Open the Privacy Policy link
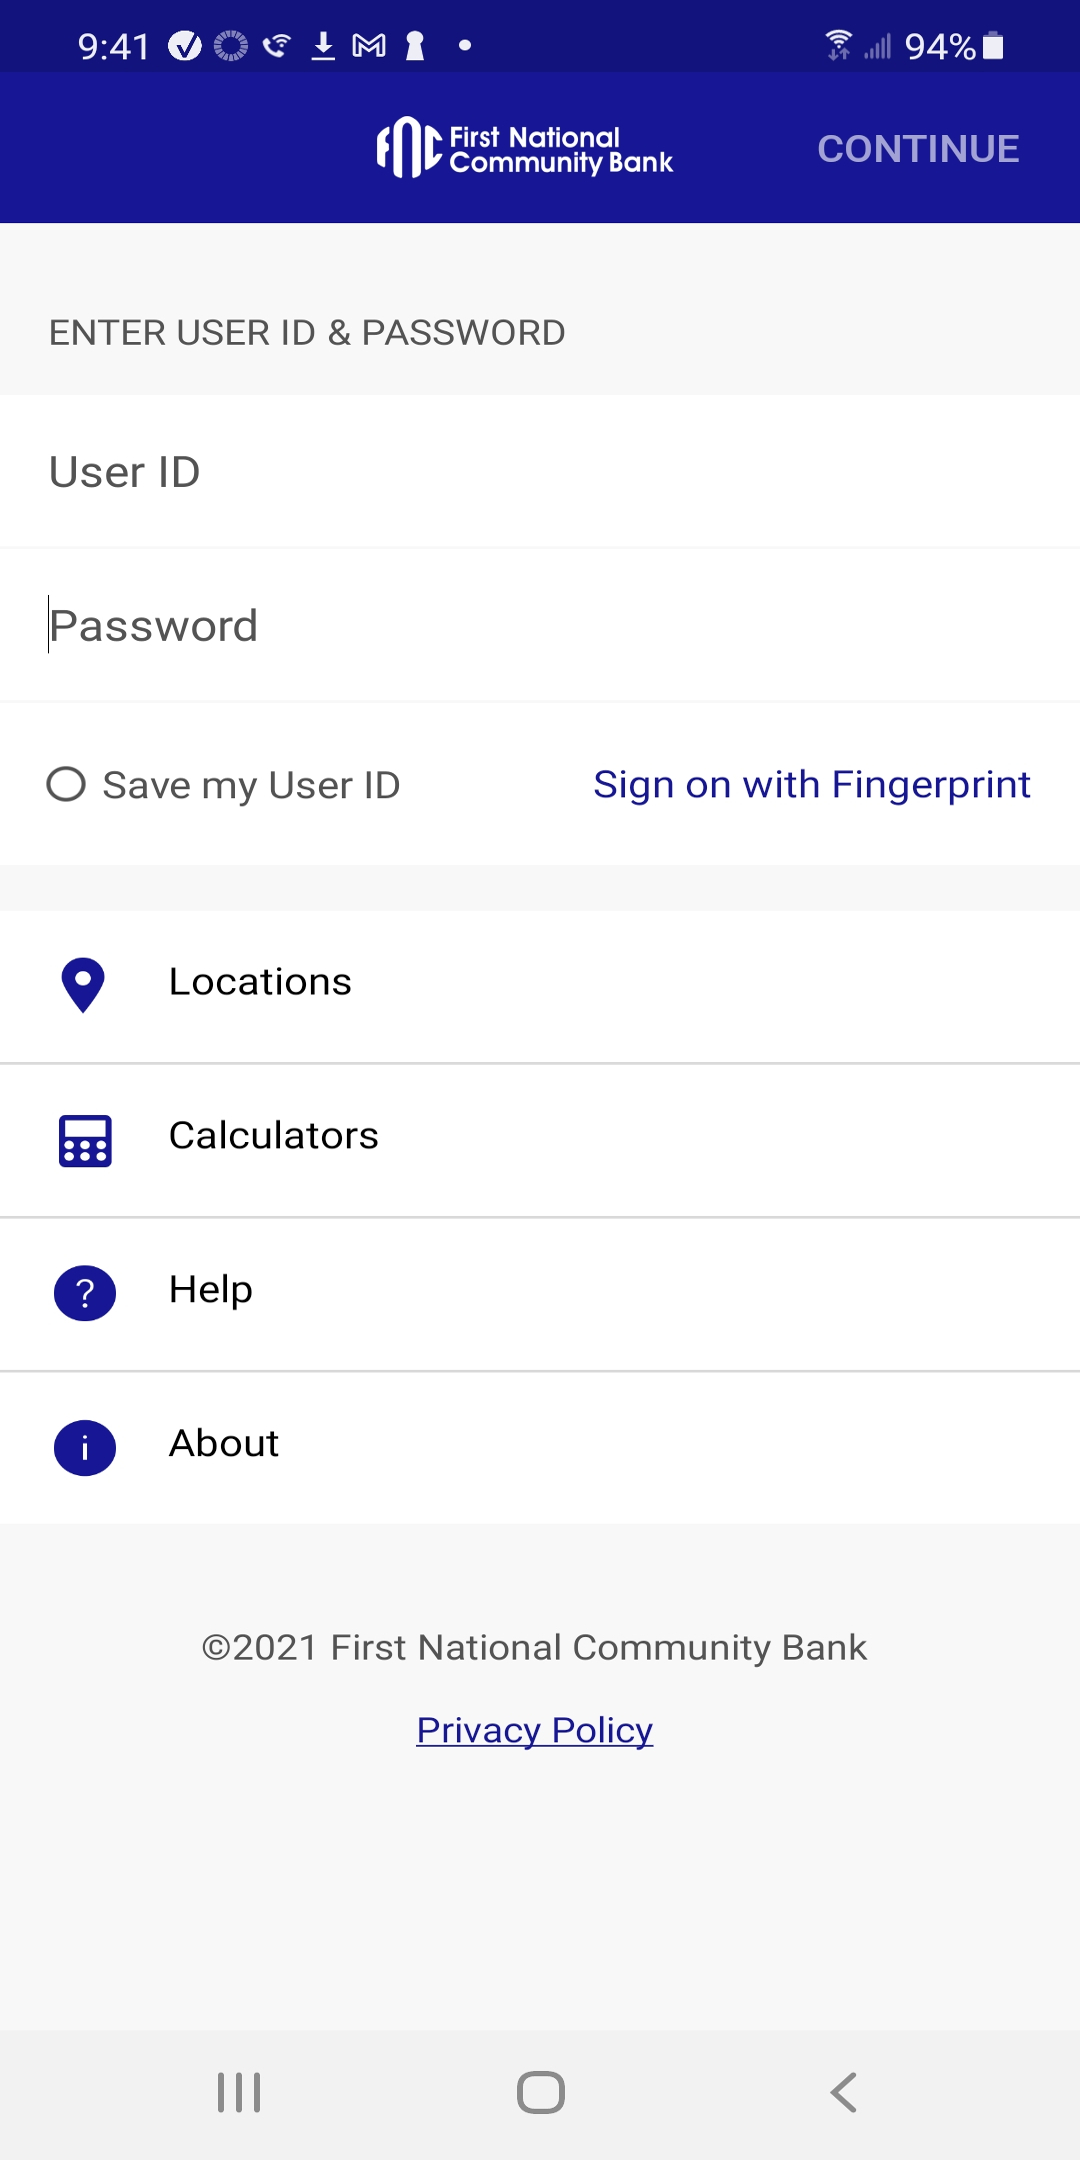 pos(535,1730)
